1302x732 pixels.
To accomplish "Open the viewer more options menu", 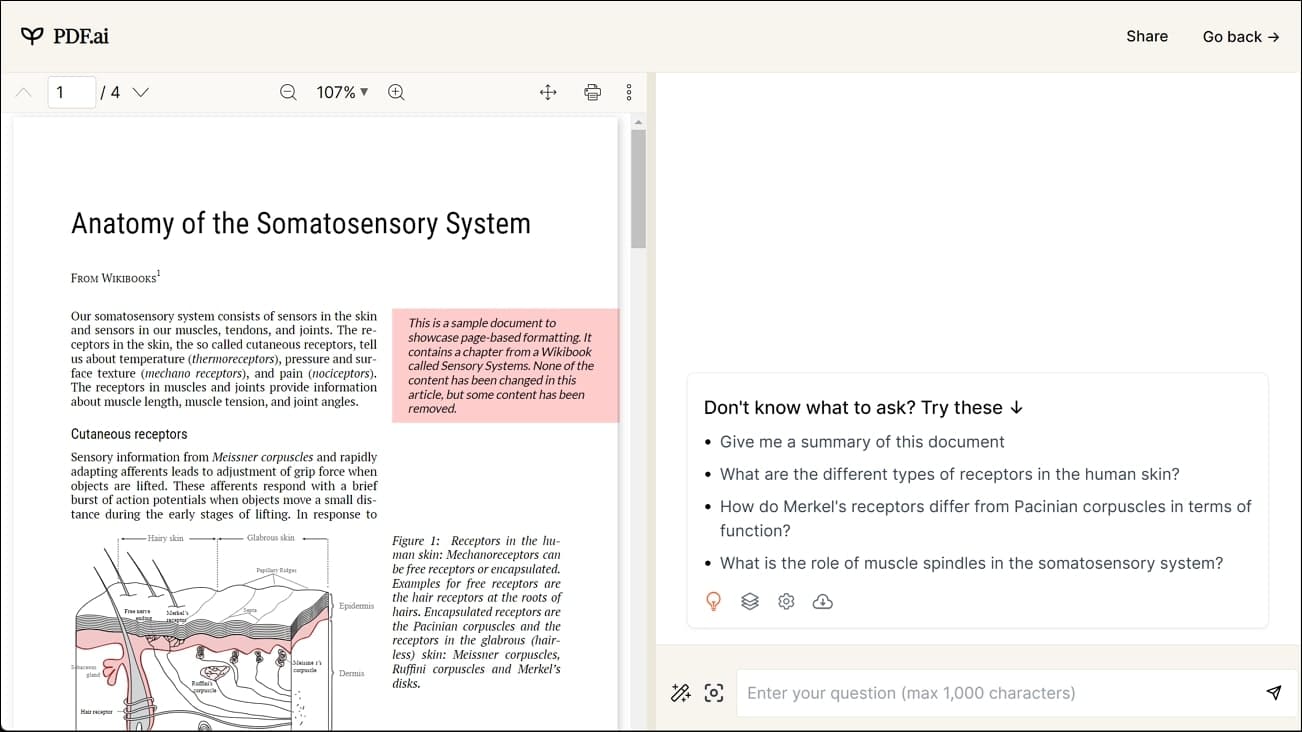I will tap(629, 92).
